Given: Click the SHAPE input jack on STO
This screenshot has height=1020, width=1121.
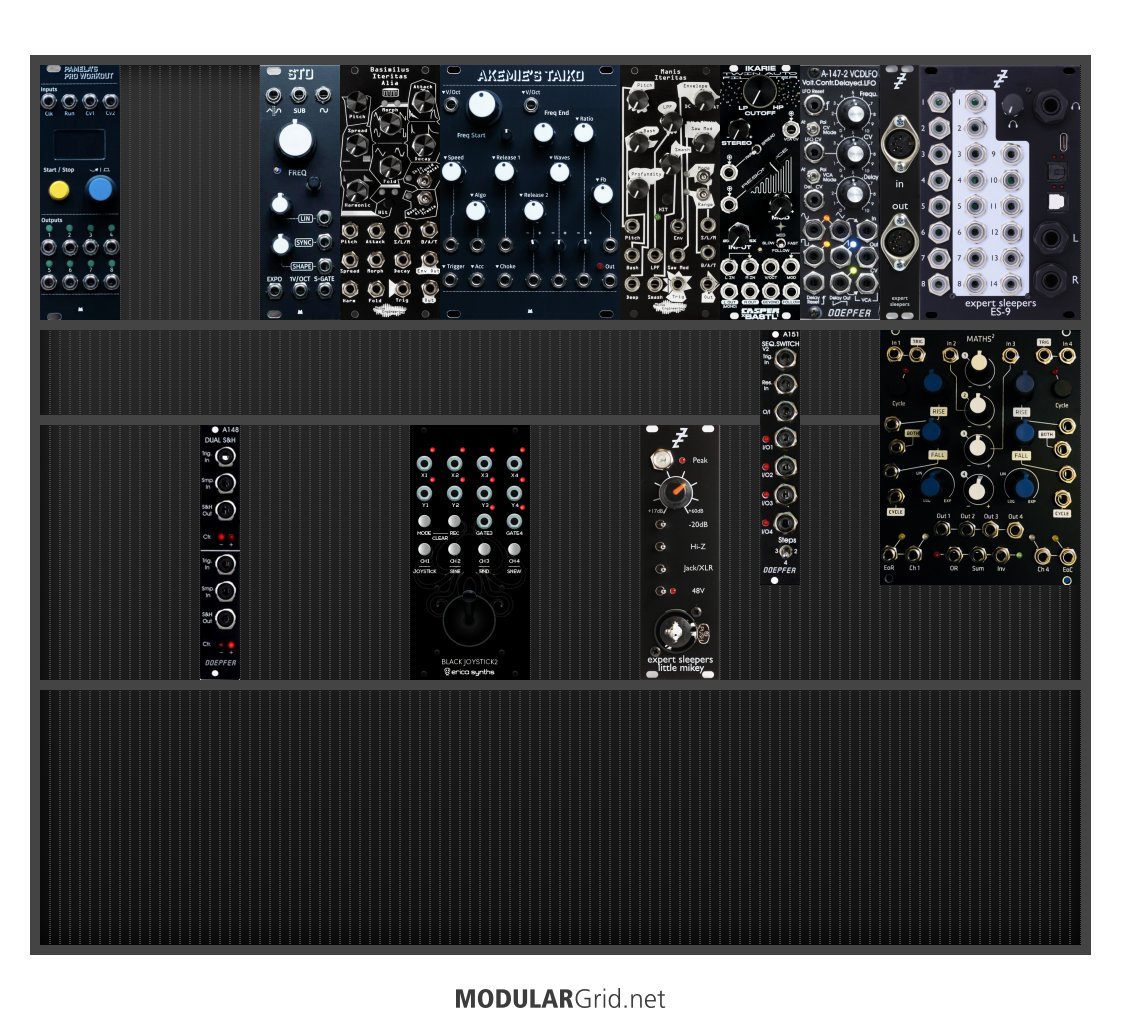Looking at the screenshot, I should 325,265.
